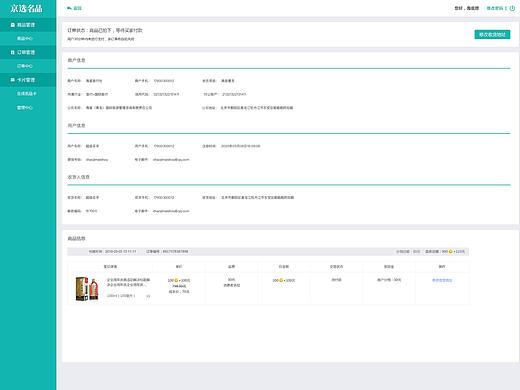Click the 商品管理 section icon
This screenshot has width=520, height=390.
coord(13,25)
